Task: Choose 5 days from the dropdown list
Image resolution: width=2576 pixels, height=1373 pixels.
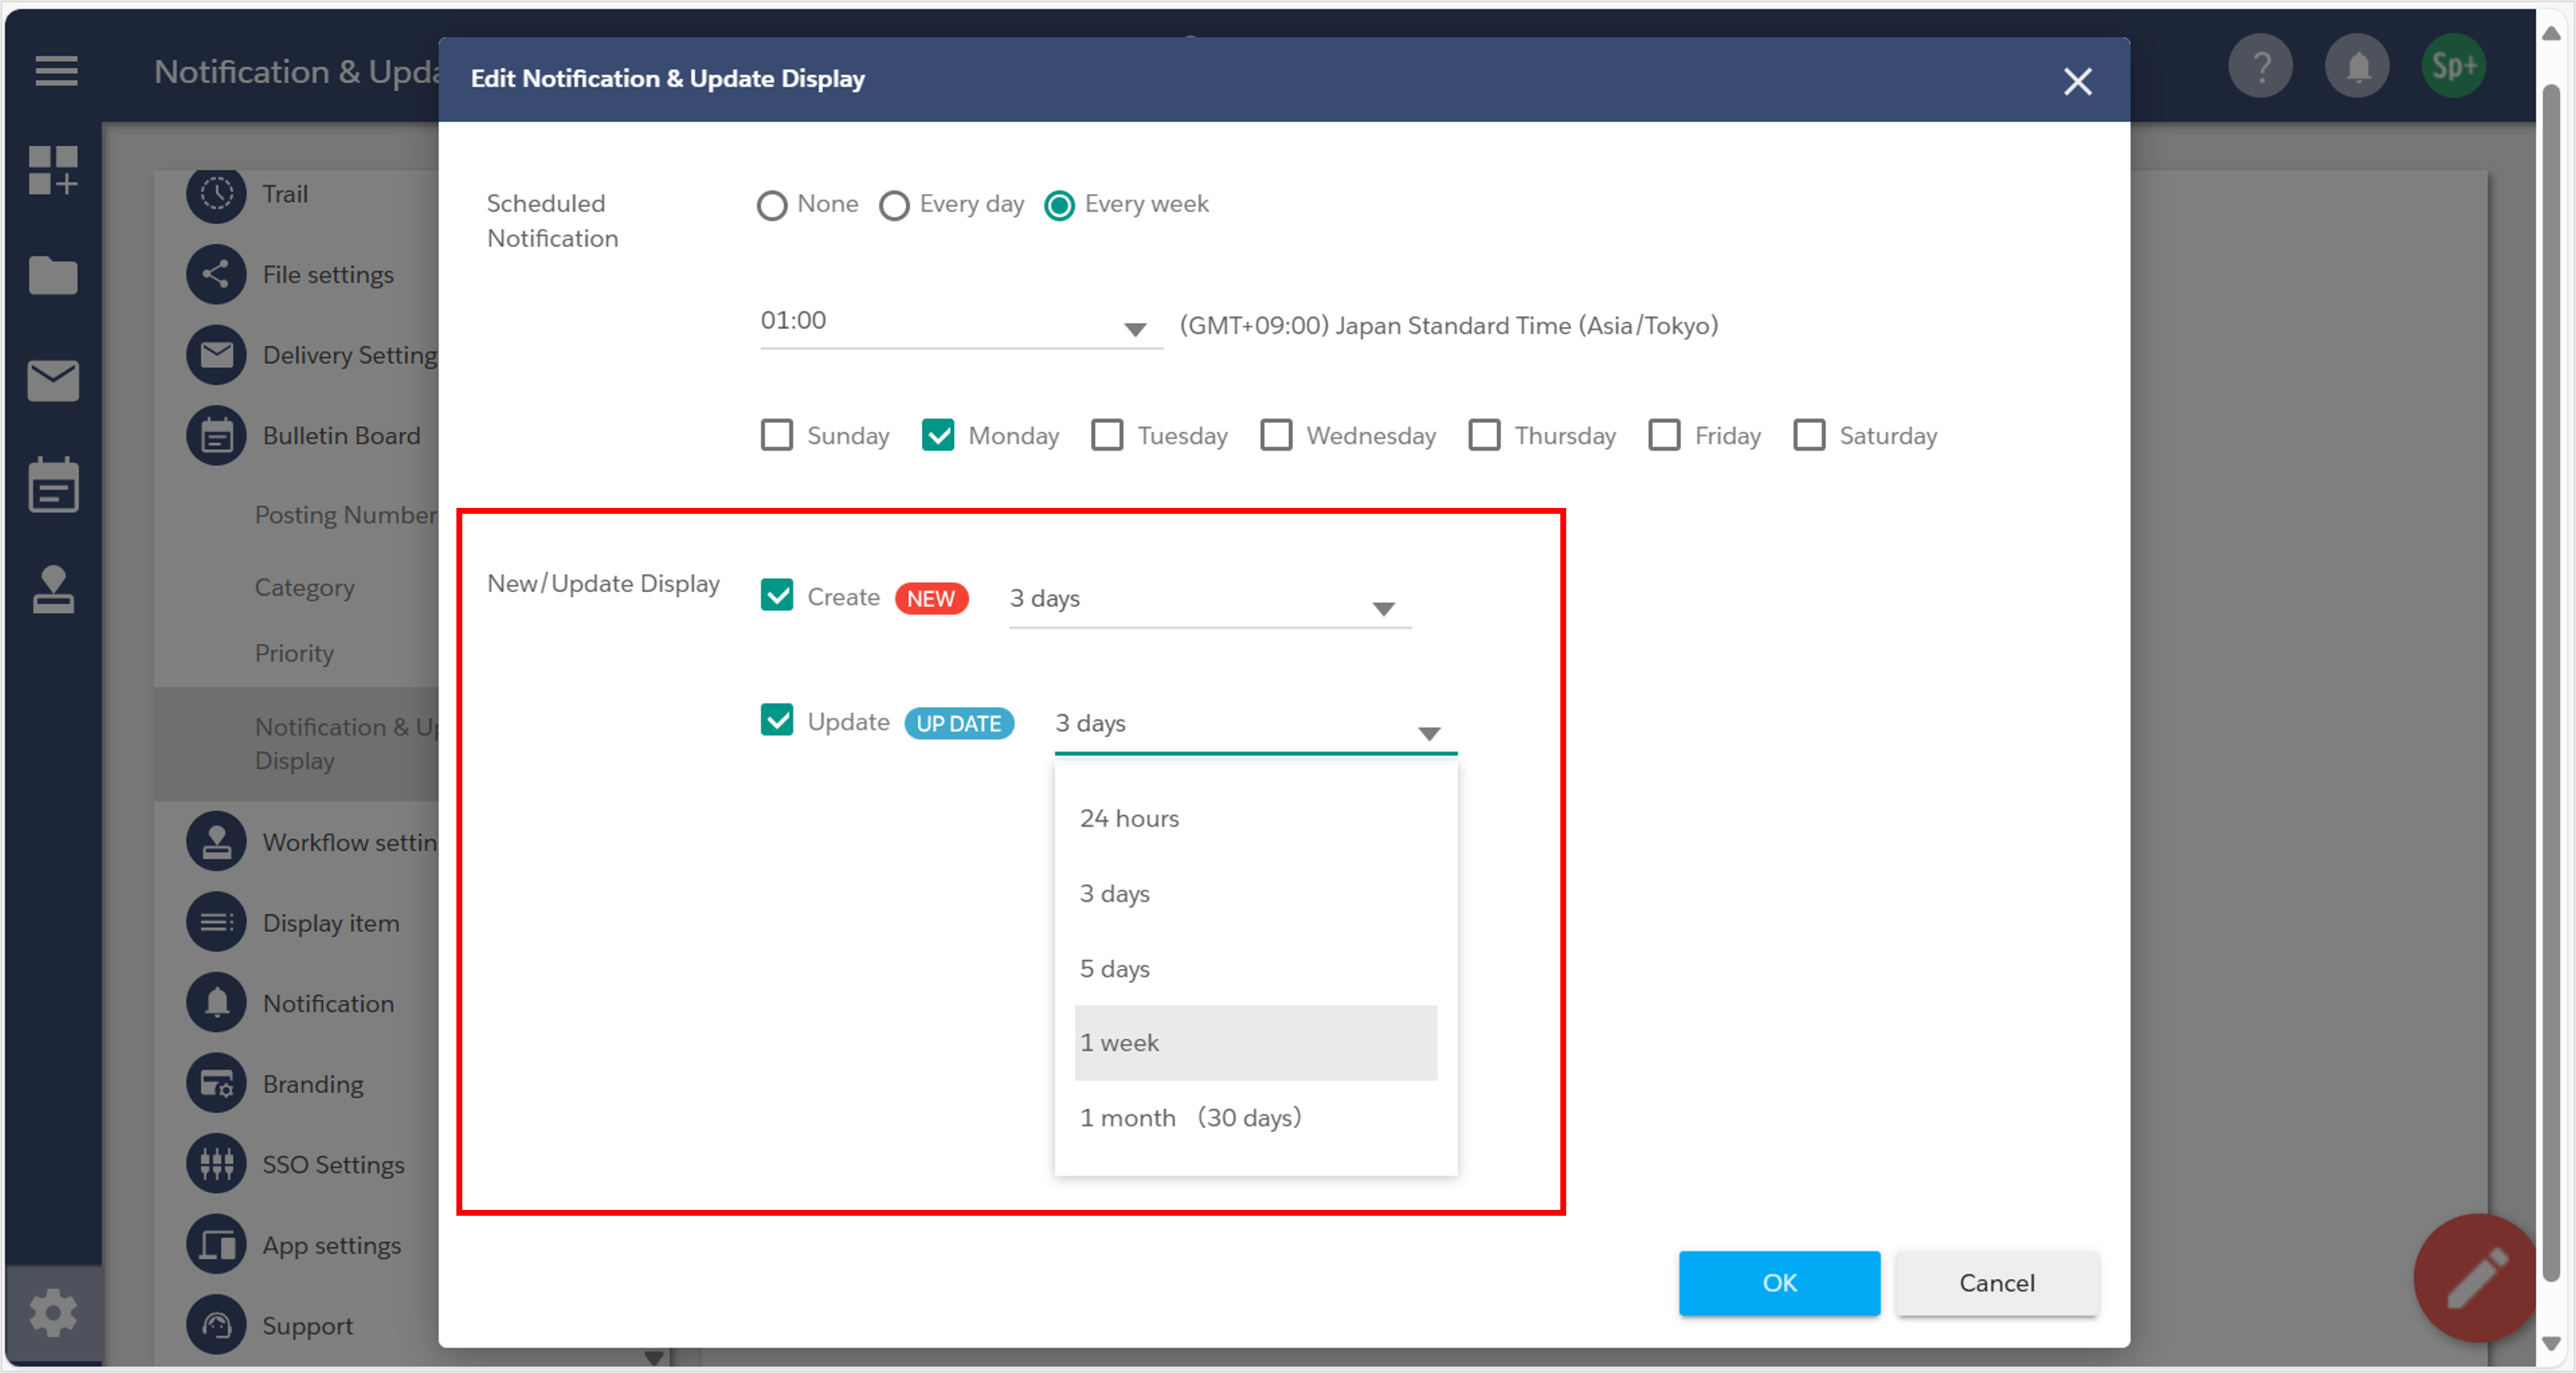Action: (1256, 969)
